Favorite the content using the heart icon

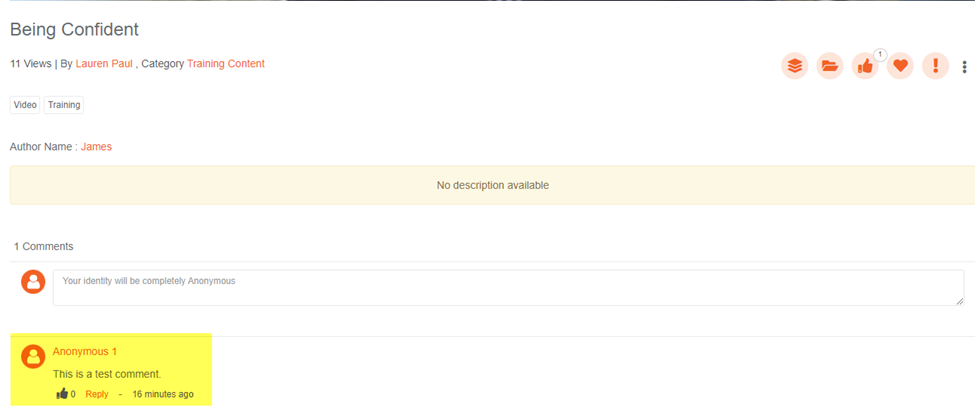click(x=900, y=66)
